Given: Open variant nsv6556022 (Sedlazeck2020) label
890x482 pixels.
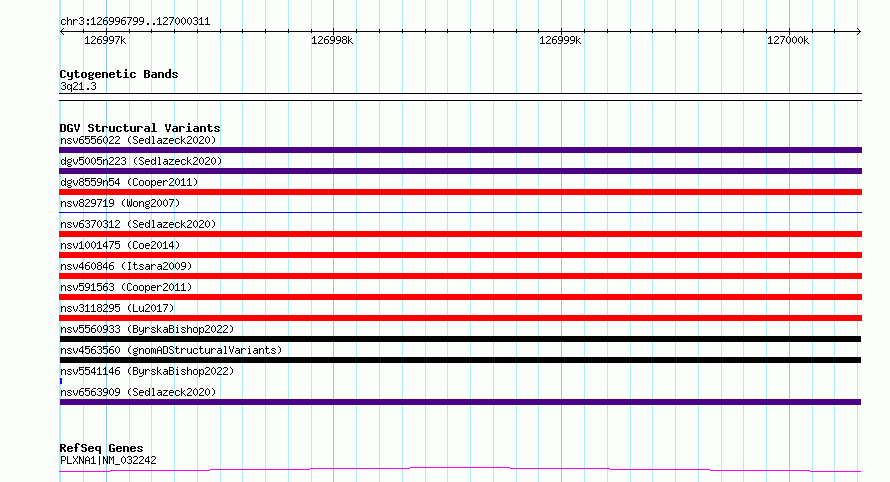Looking at the screenshot, I should pyautogui.click(x=138, y=140).
